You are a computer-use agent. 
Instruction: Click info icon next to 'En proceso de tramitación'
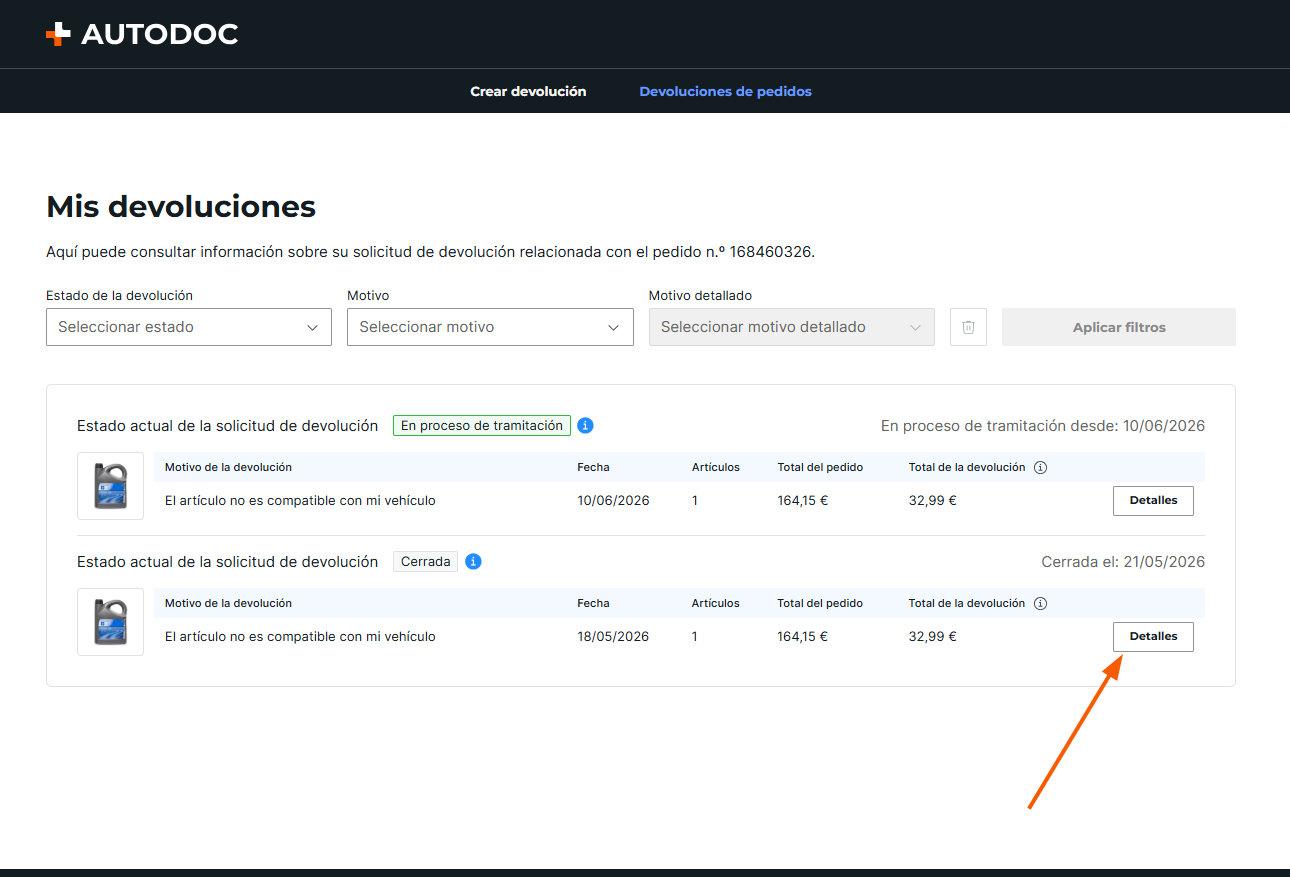click(586, 426)
